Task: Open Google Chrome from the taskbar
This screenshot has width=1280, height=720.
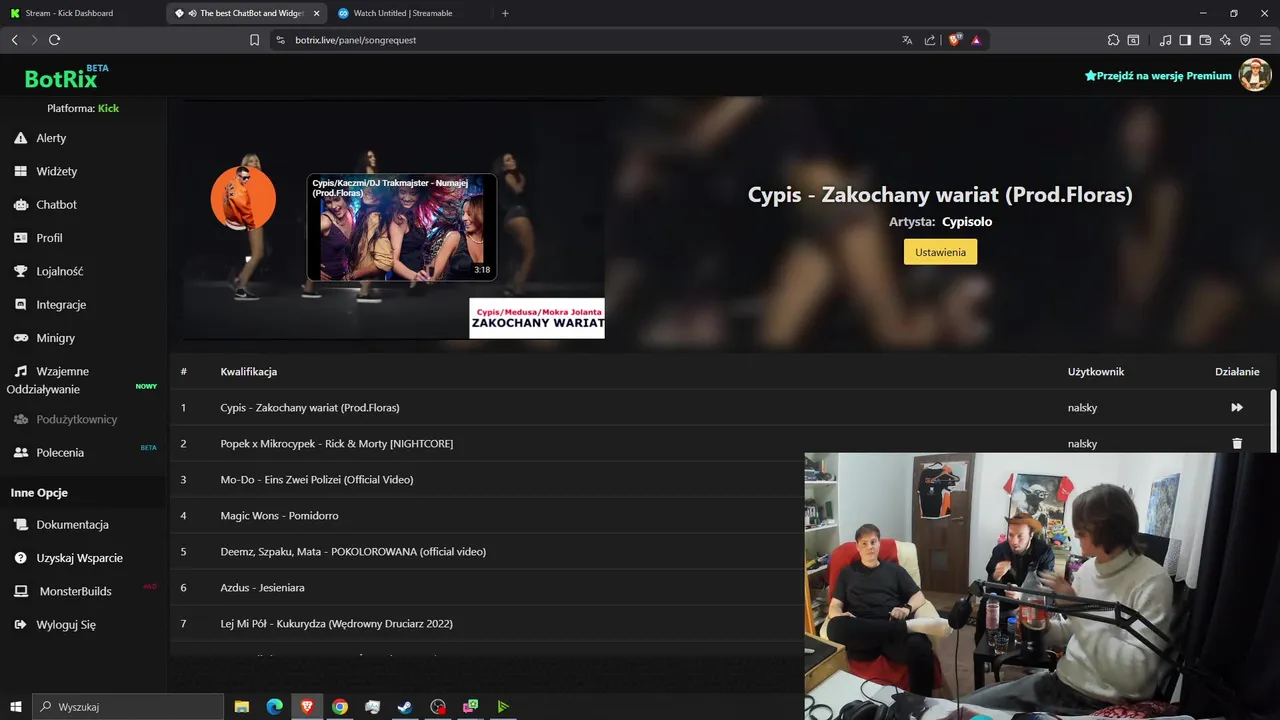Action: pos(340,707)
